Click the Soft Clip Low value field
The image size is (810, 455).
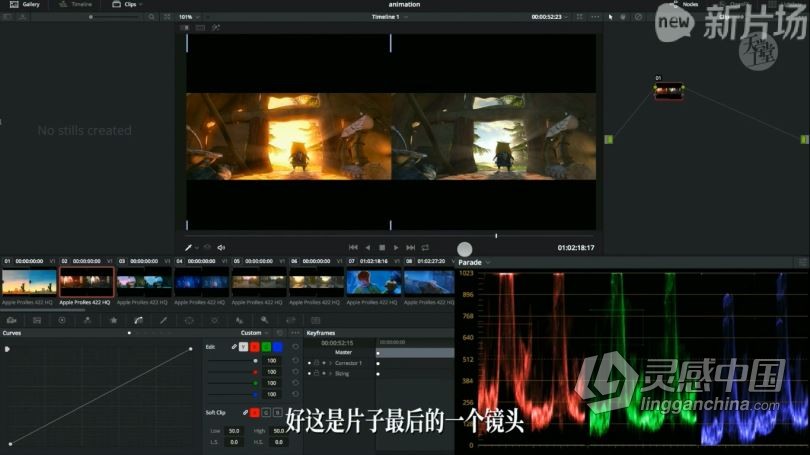click(x=234, y=431)
